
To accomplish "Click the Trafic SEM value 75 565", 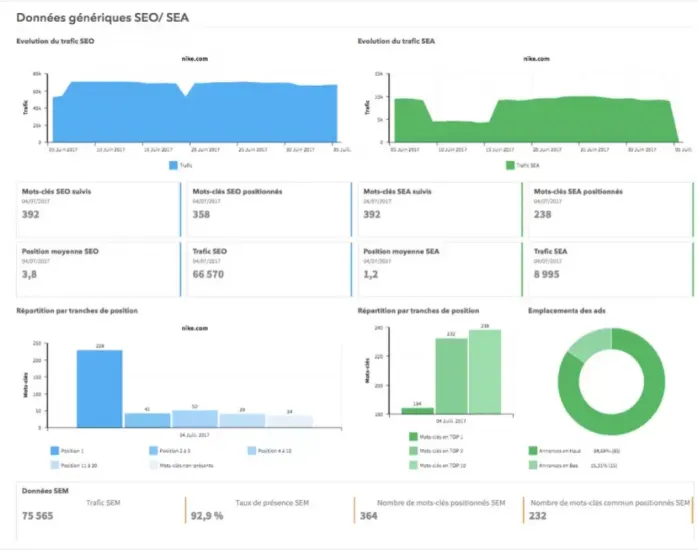I will click(x=37, y=516).
